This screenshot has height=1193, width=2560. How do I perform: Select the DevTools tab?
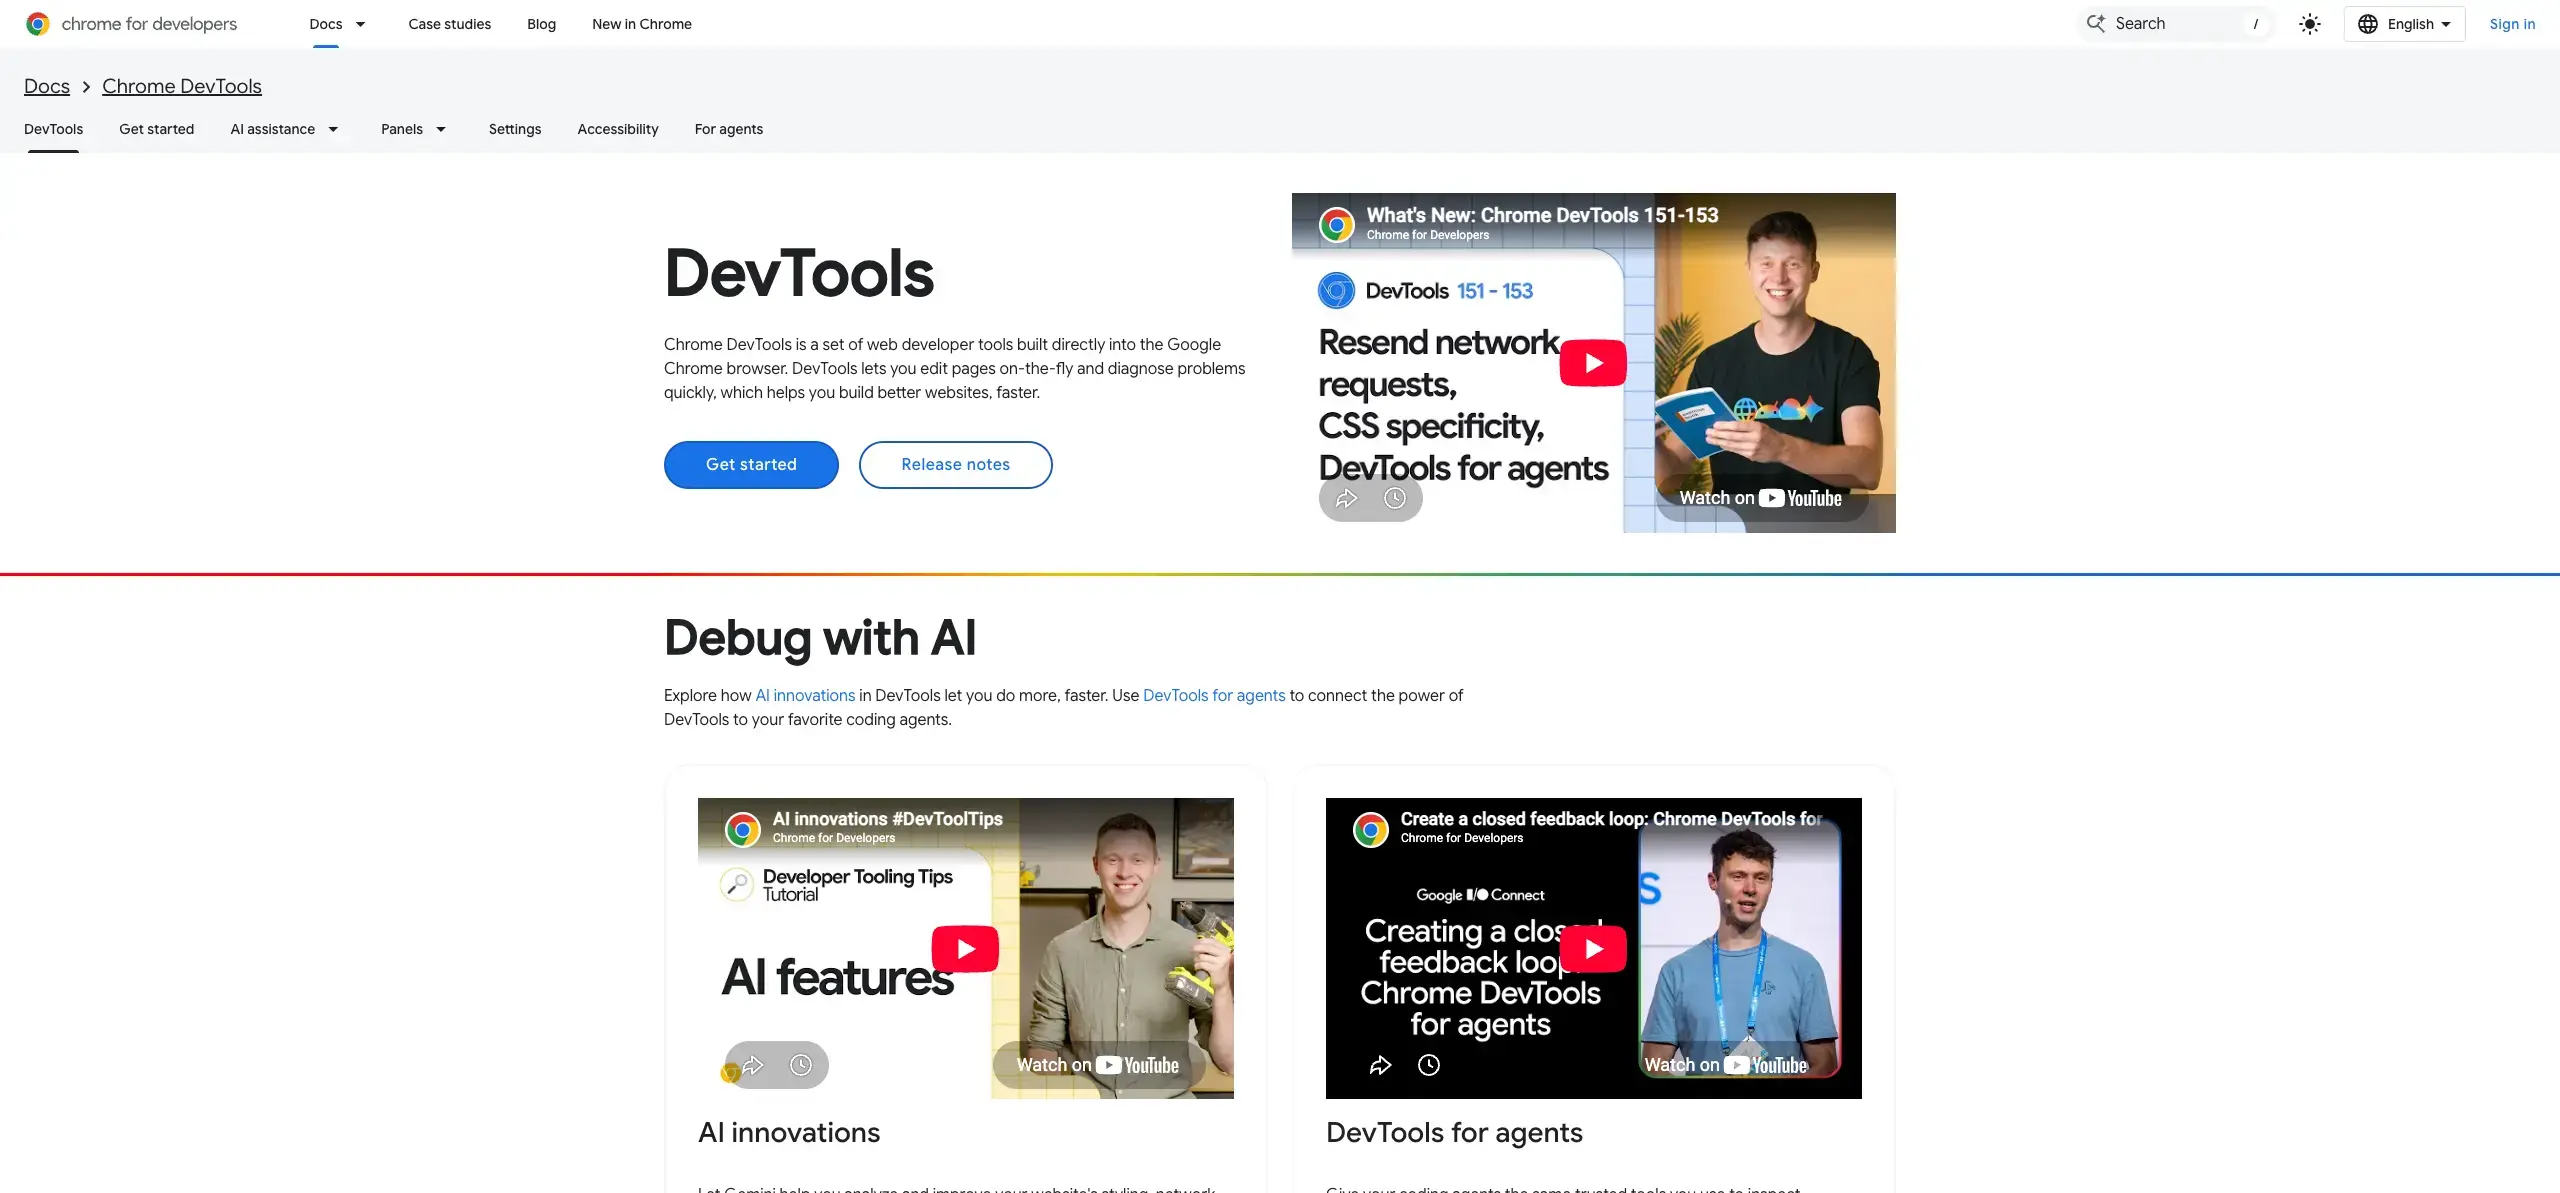click(x=53, y=129)
